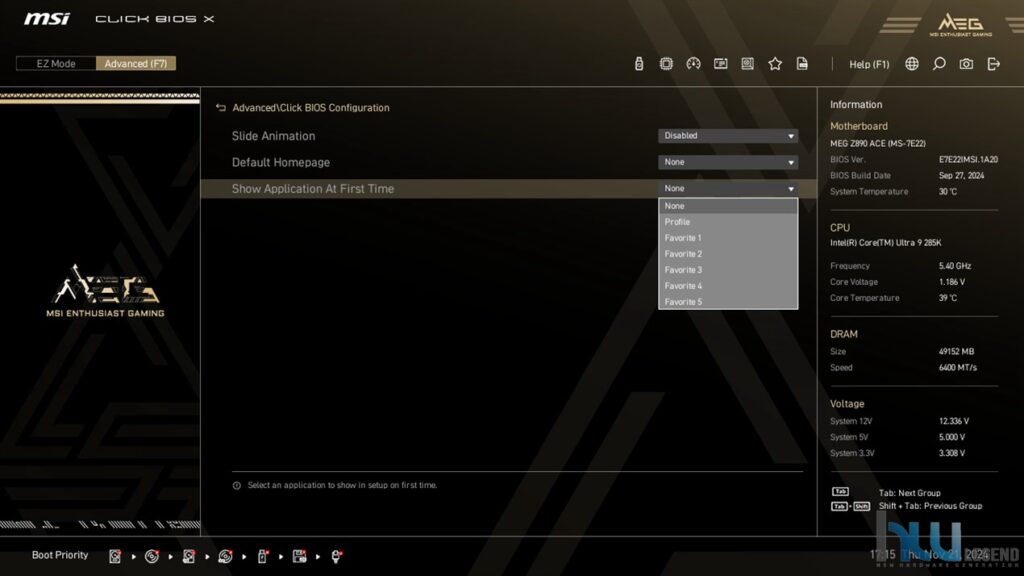Click Shift + Tab: Previous Group hint

tap(930, 506)
